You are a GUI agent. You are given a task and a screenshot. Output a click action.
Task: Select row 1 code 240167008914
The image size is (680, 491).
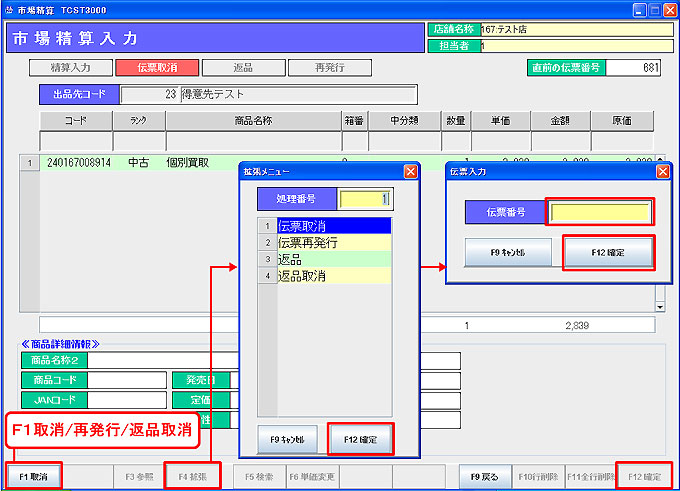point(79,163)
